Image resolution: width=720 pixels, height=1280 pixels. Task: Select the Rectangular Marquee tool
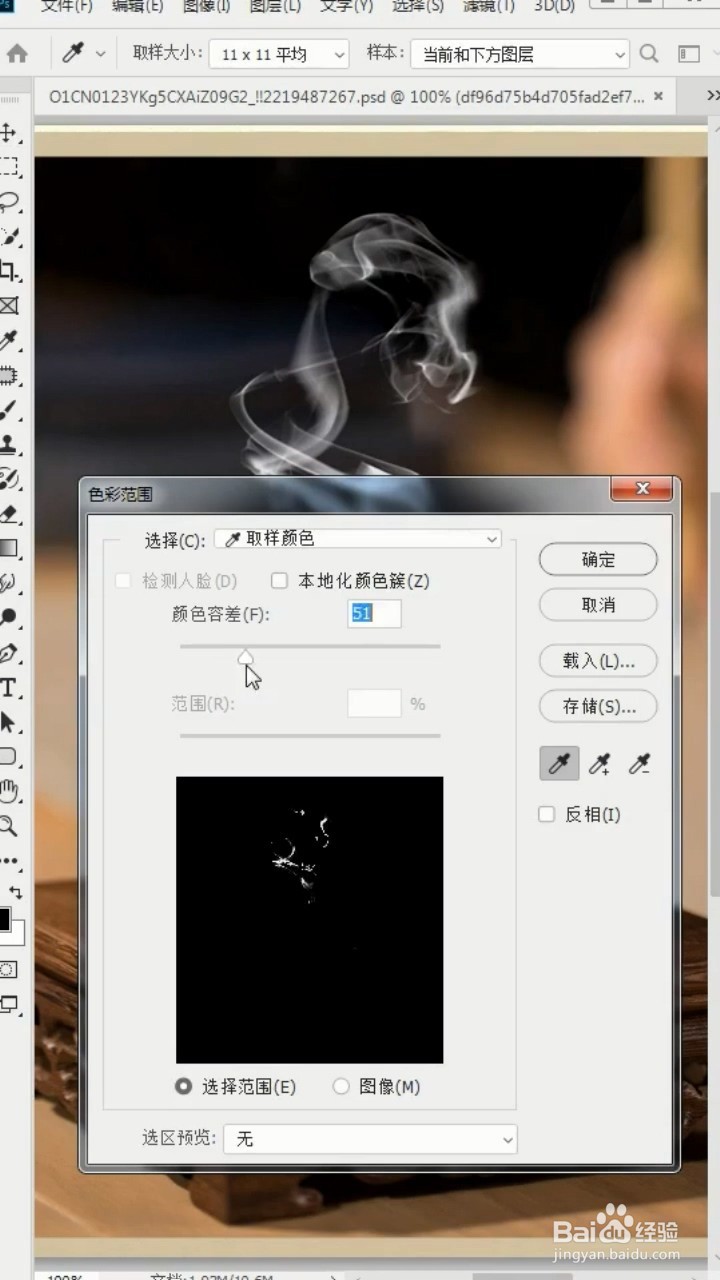(x=9, y=167)
